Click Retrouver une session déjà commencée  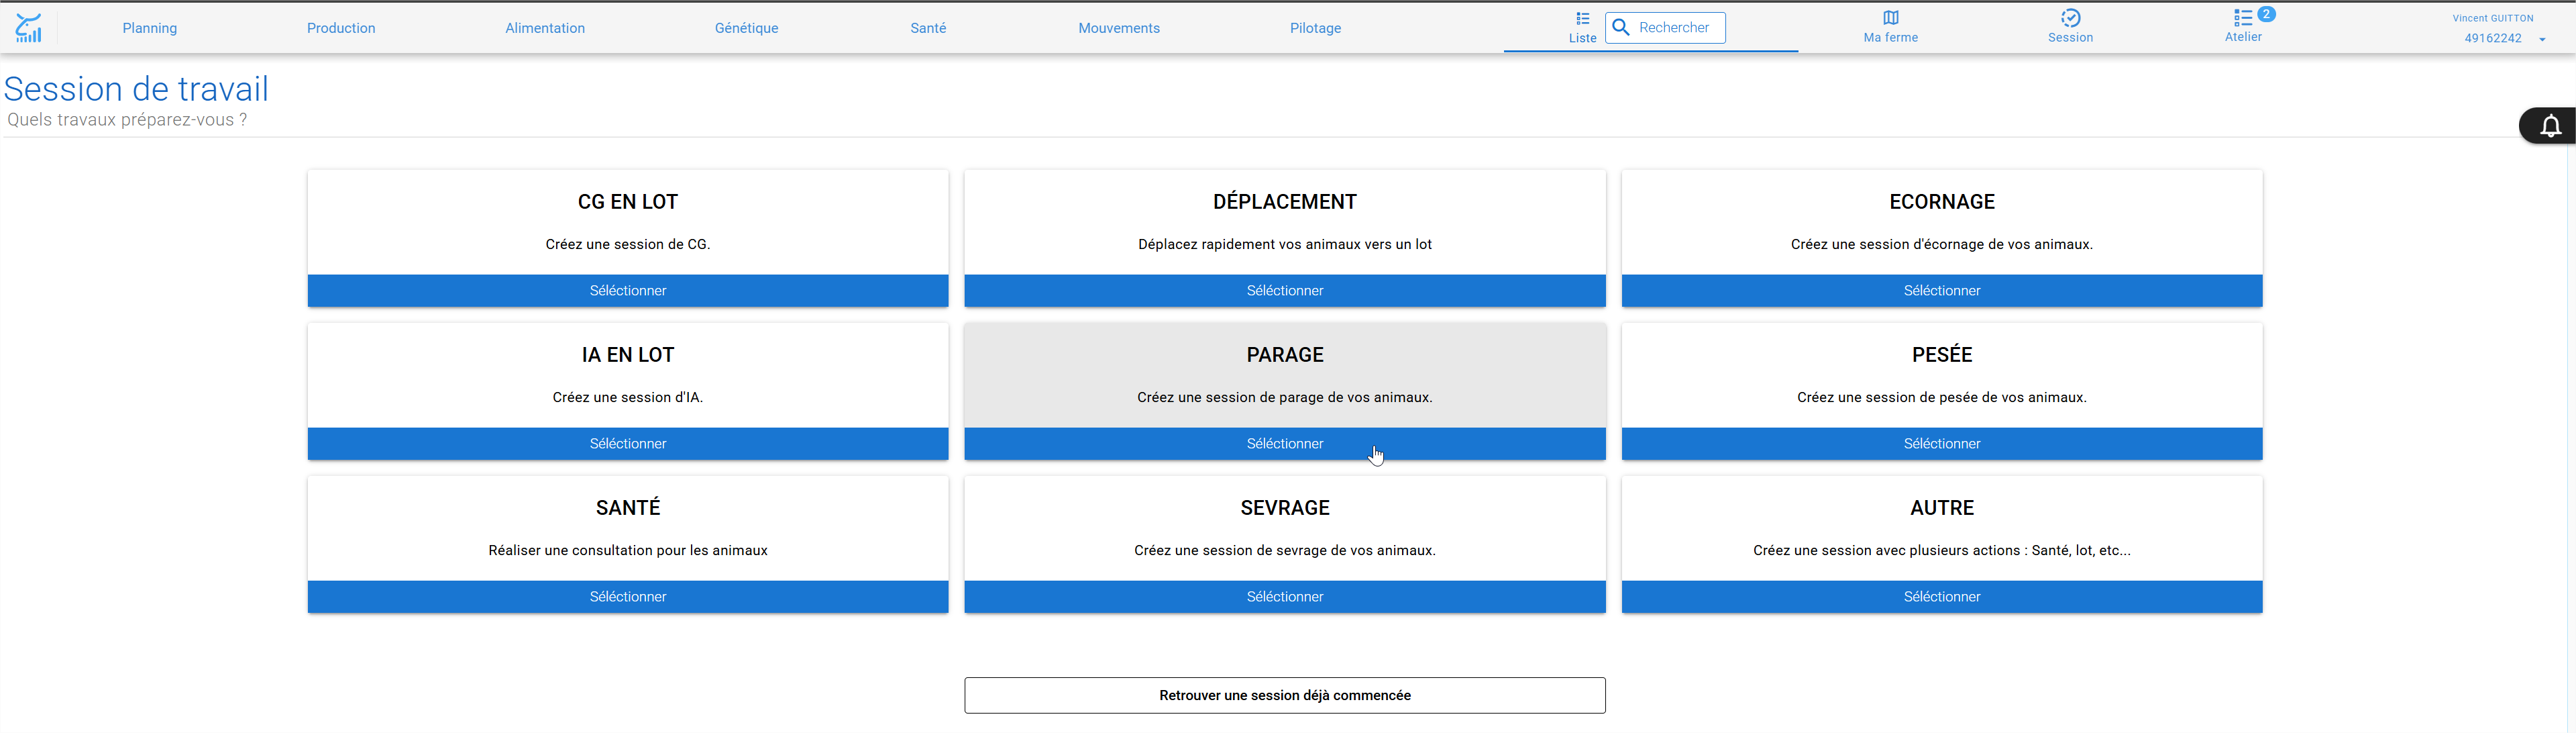click(x=1284, y=696)
